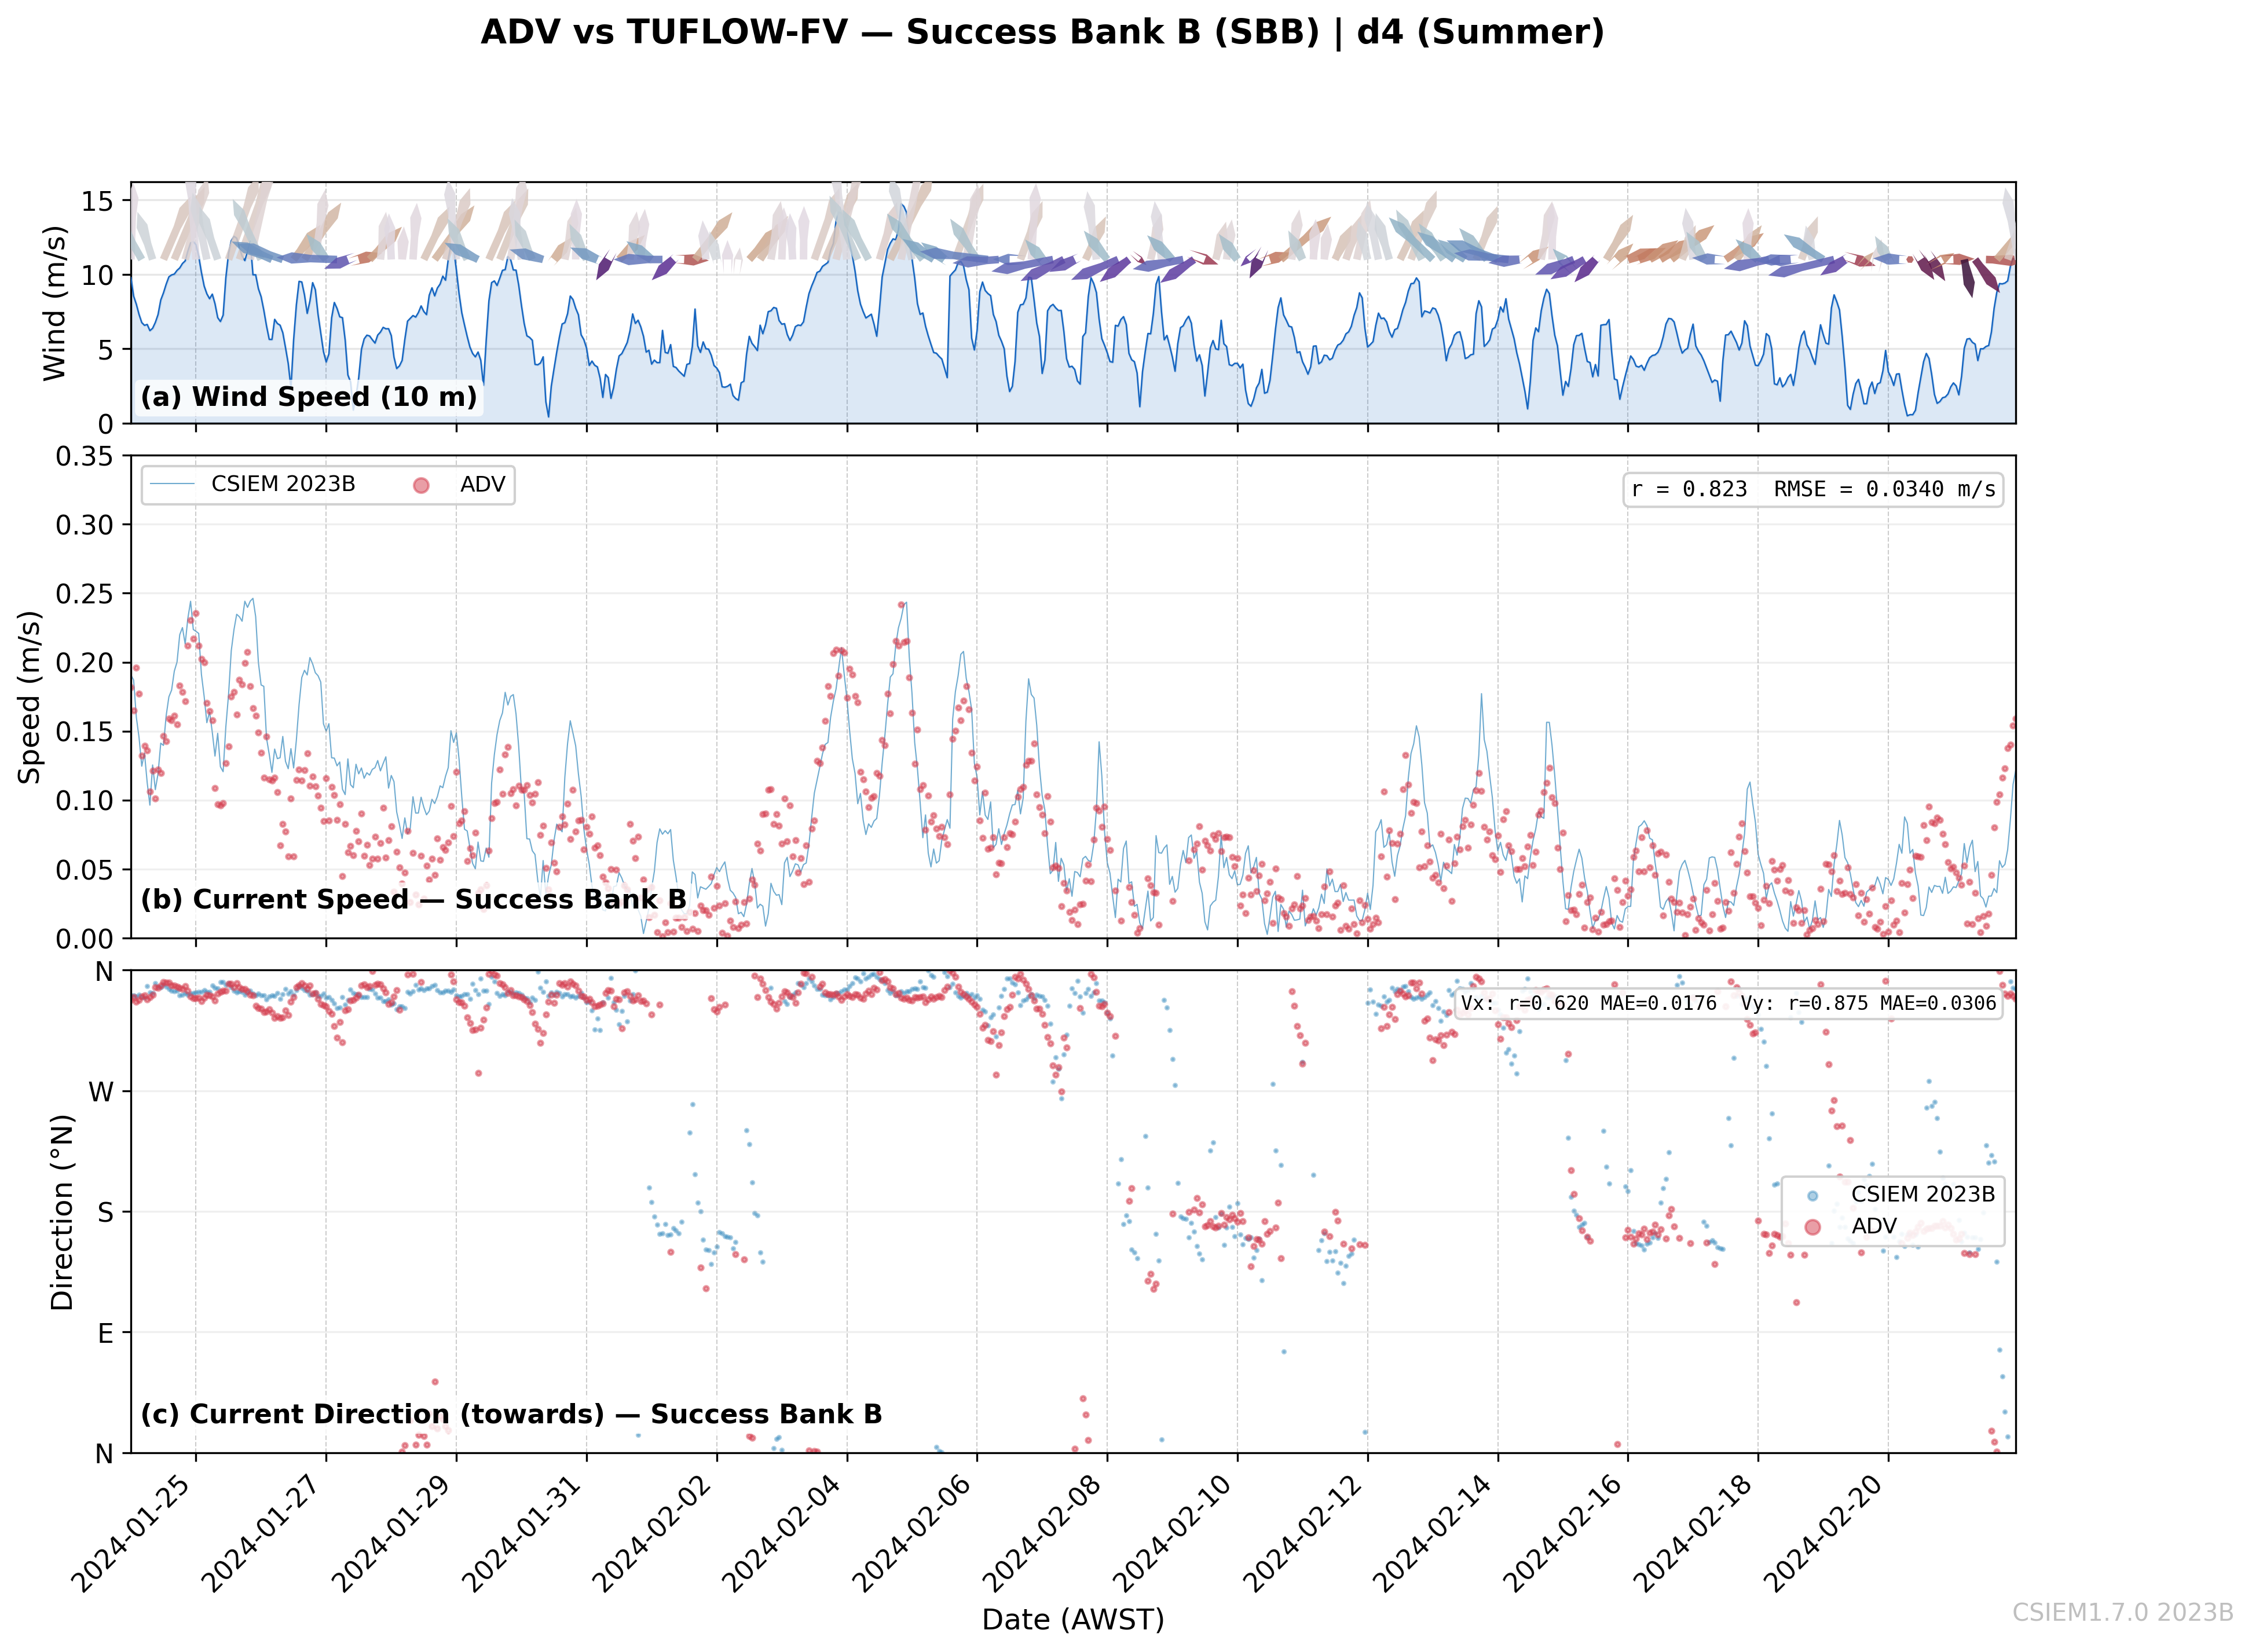Click the "Direction (°N)" y-axis label
The image size is (2252, 1652).
point(62,1212)
